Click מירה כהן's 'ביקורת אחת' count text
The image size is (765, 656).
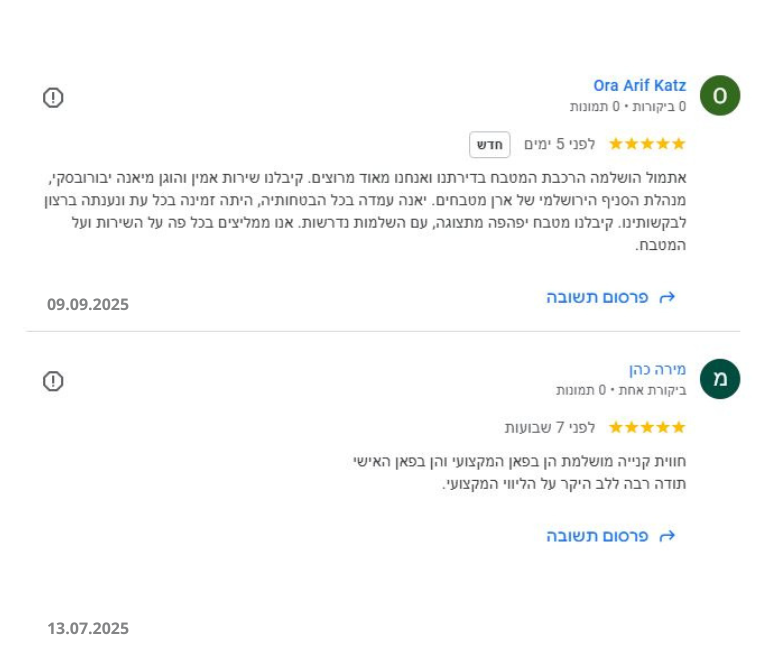pyautogui.click(x=659, y=390)
